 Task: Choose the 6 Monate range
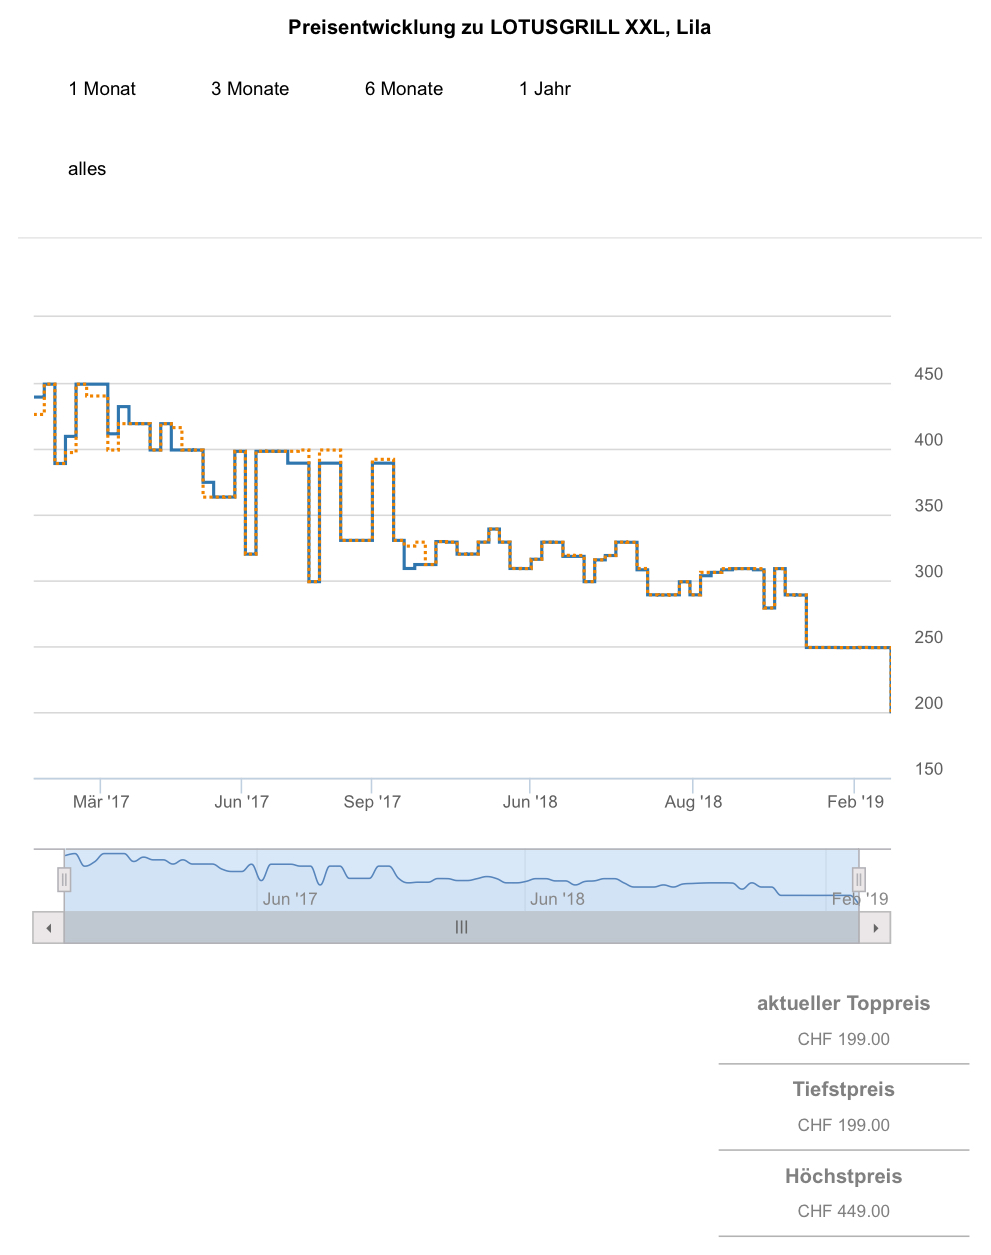tap(404, 89)
